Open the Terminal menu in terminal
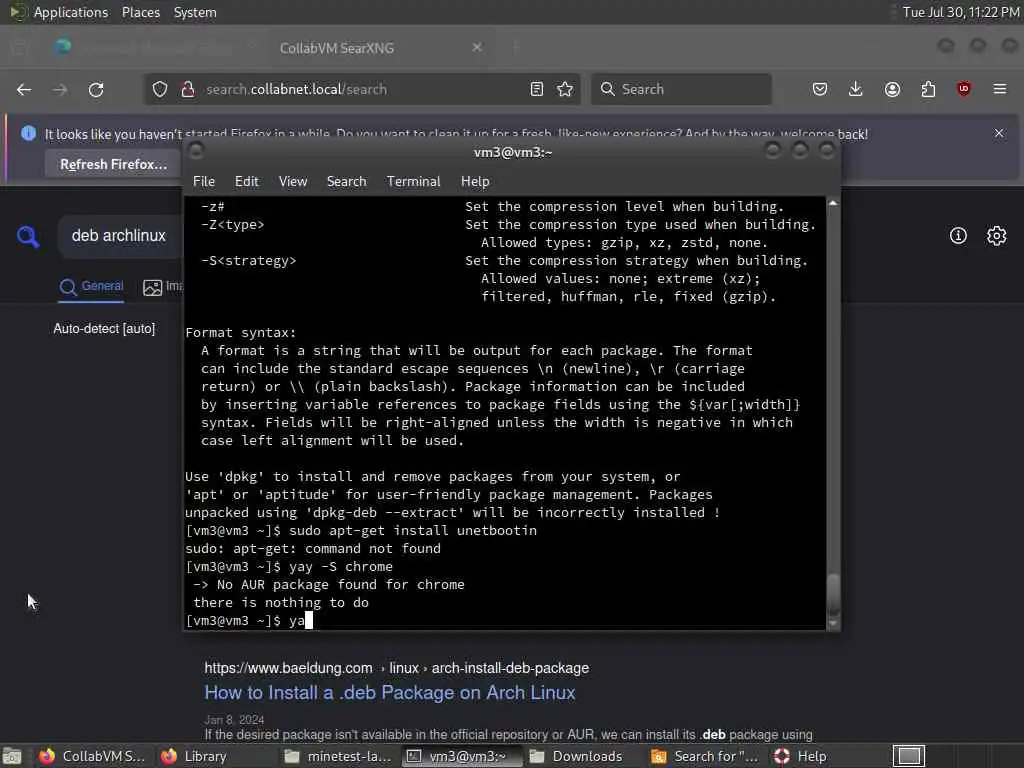 [413, 182]
